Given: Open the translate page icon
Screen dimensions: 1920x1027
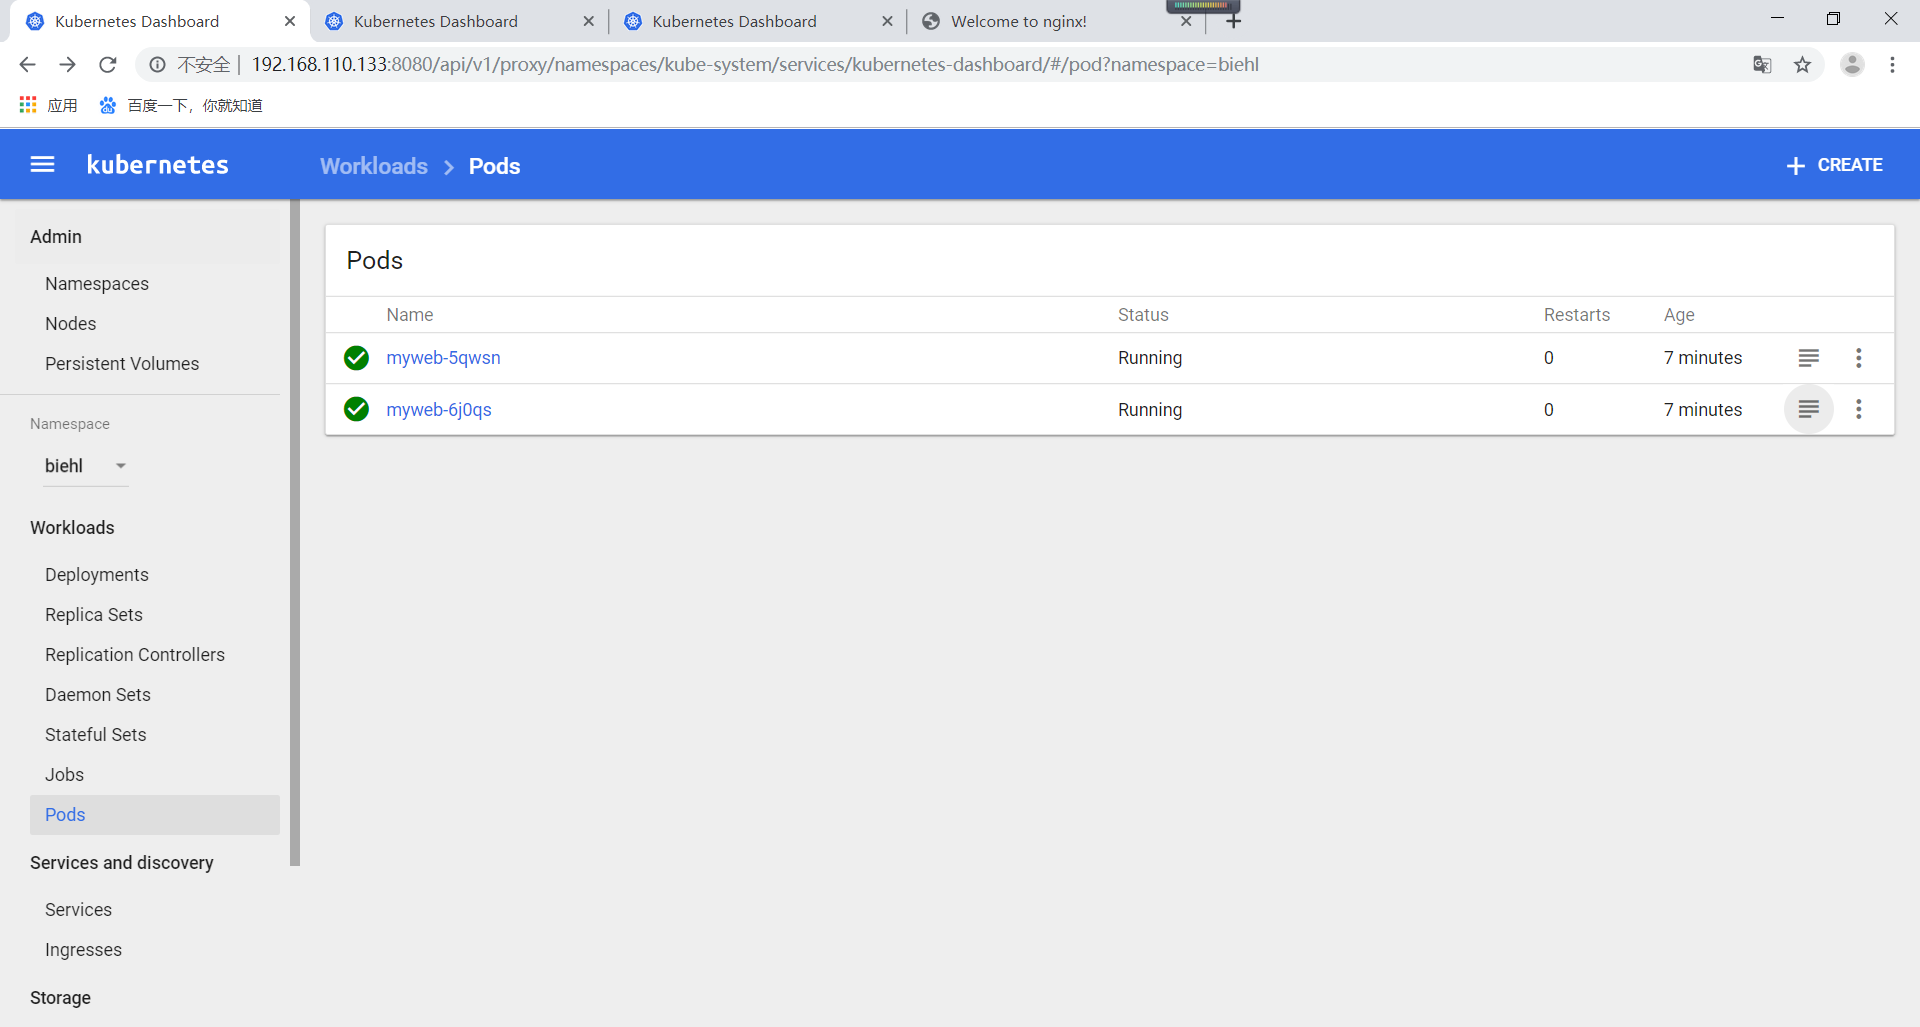Looking at the screenshot, I should (1762, 65).
